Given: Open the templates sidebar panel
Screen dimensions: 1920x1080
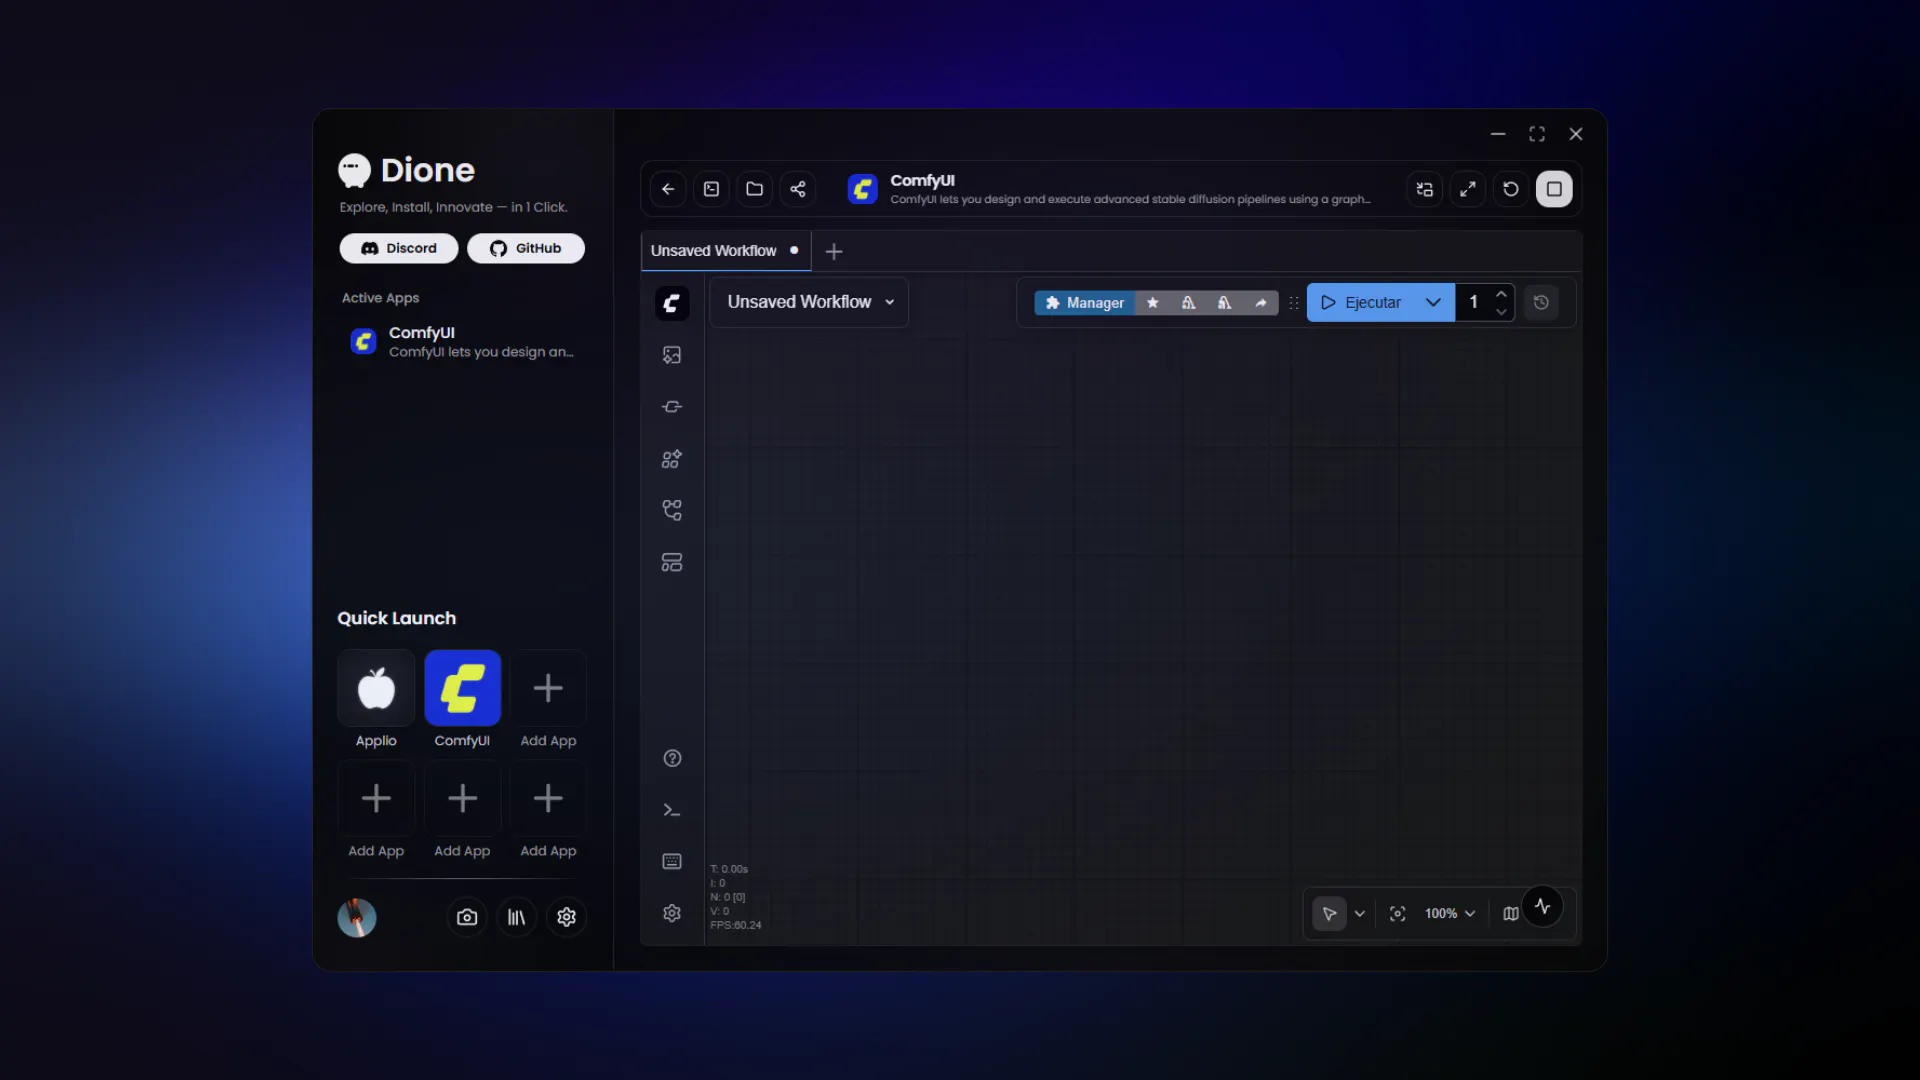Looking at the screenshot, I should tap(672, 563).
